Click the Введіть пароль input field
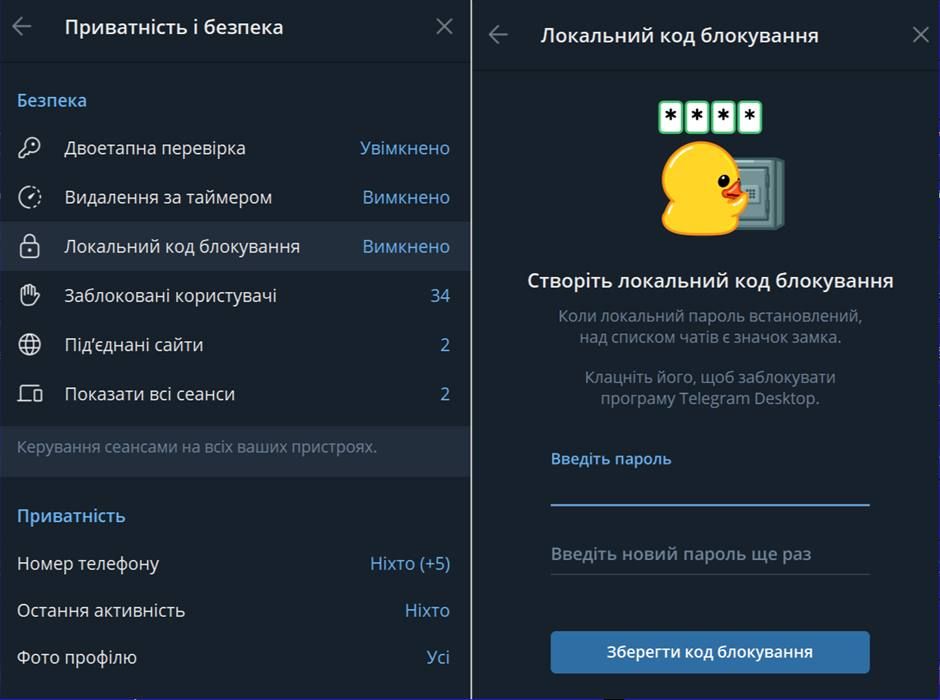 point(710,492)
